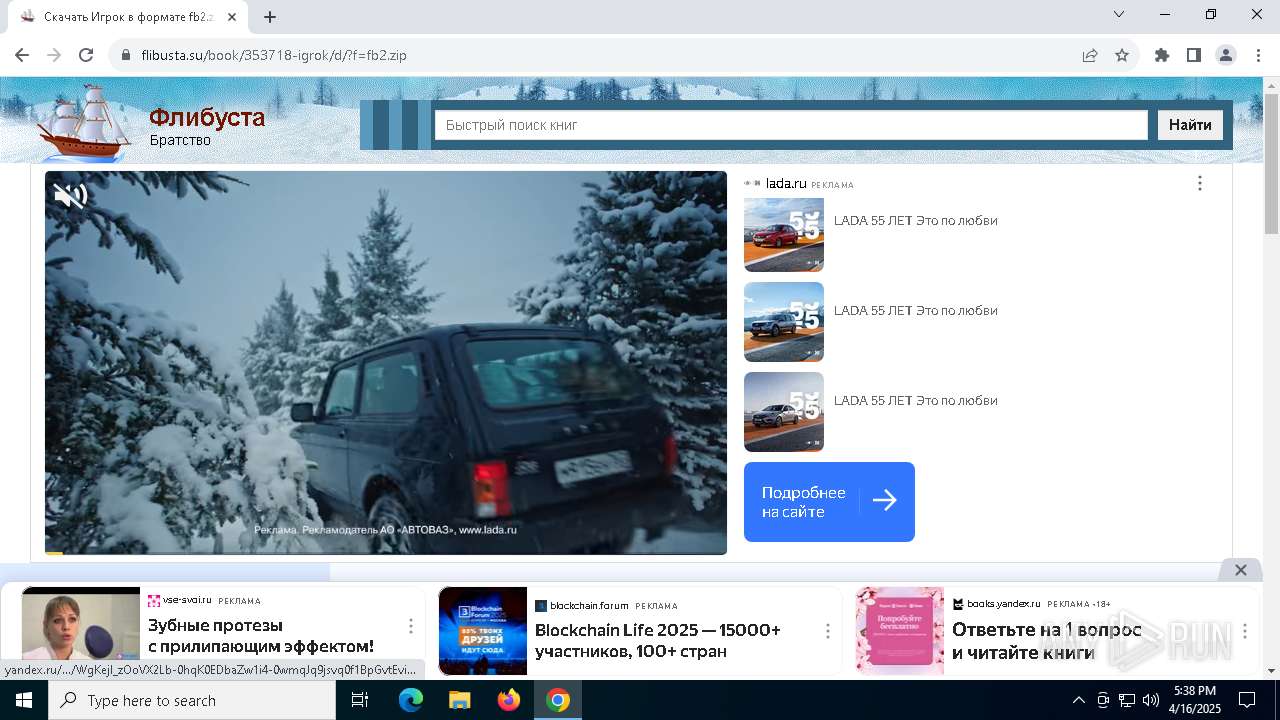
Task: Click the dental prosthesis ad video thumbnail
Action: click(81, 625)
